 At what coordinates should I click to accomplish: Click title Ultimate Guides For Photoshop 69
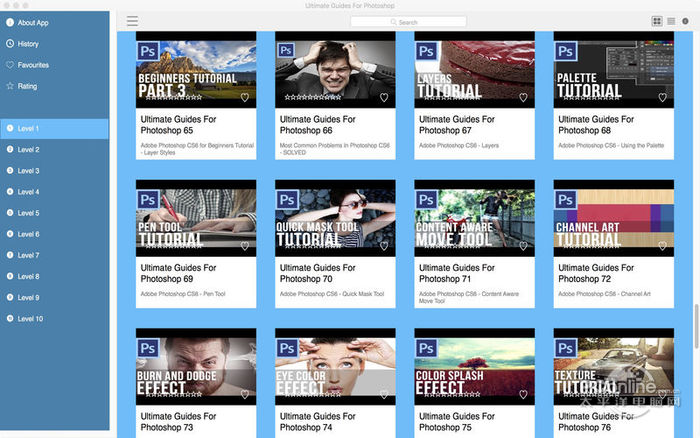click(x=178, y=273)
